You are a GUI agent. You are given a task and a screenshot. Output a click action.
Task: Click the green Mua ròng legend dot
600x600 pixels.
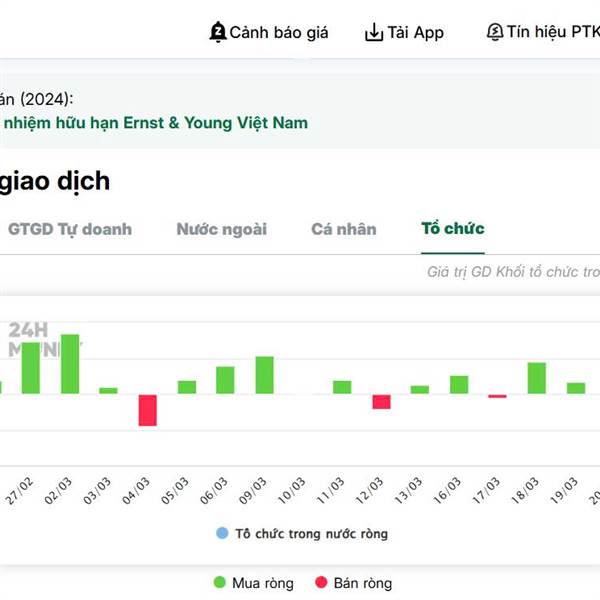pos(220,583)
